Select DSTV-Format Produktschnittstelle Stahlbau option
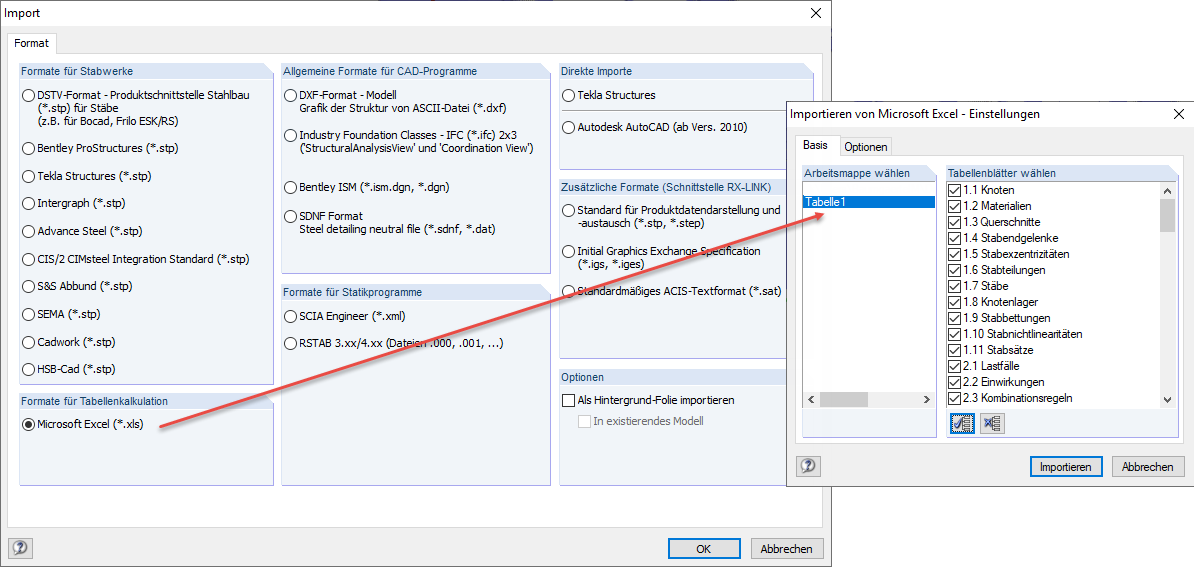 coord(29,96)
